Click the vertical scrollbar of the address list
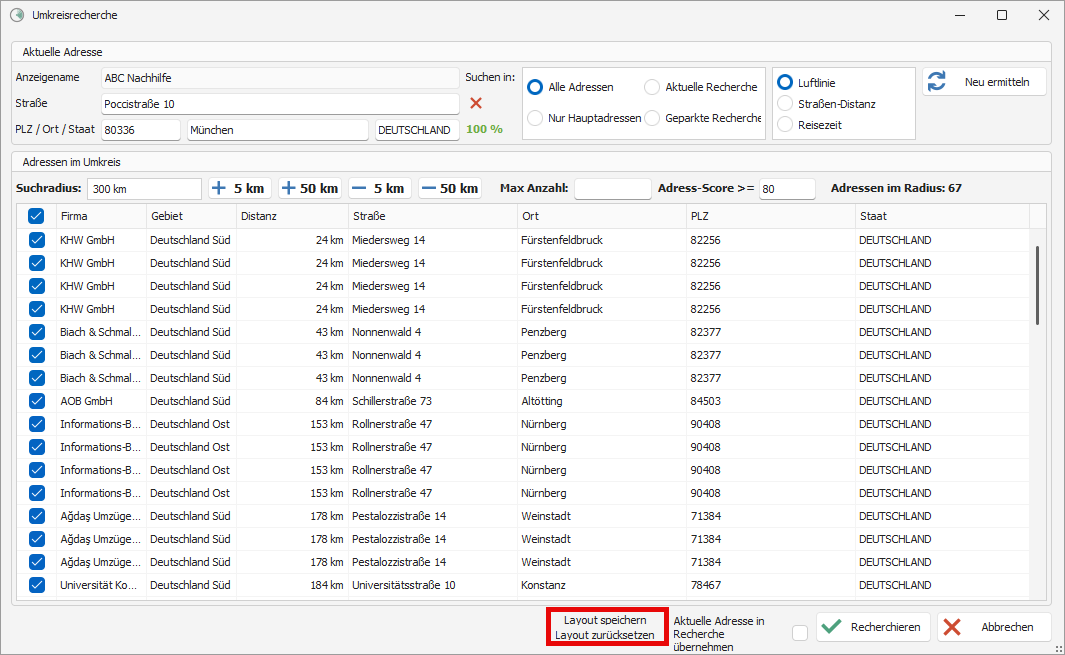The height and width of the screenshot is (655, 1065). click(x=1037, y=285)
